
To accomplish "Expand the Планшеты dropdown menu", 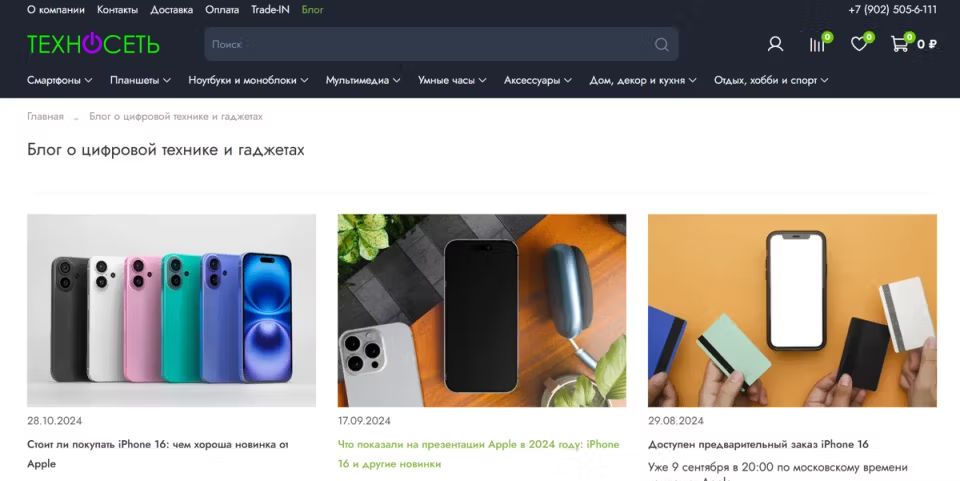I will 140,80.
